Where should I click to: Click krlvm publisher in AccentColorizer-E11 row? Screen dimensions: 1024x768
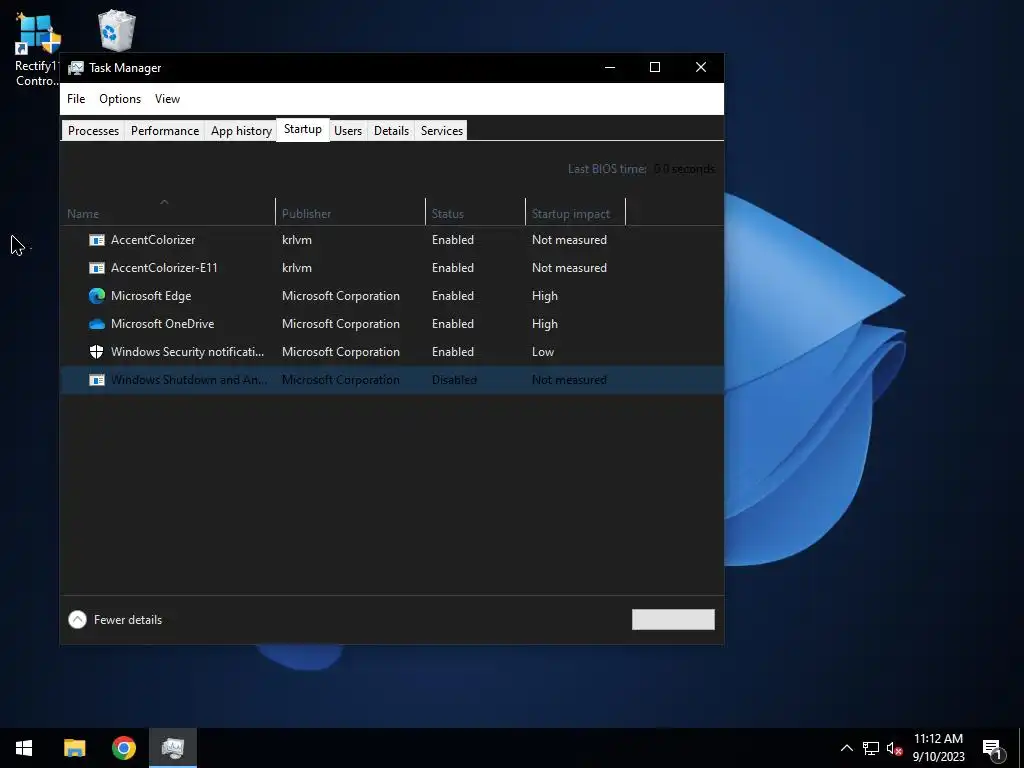click(x=296, y=268)
